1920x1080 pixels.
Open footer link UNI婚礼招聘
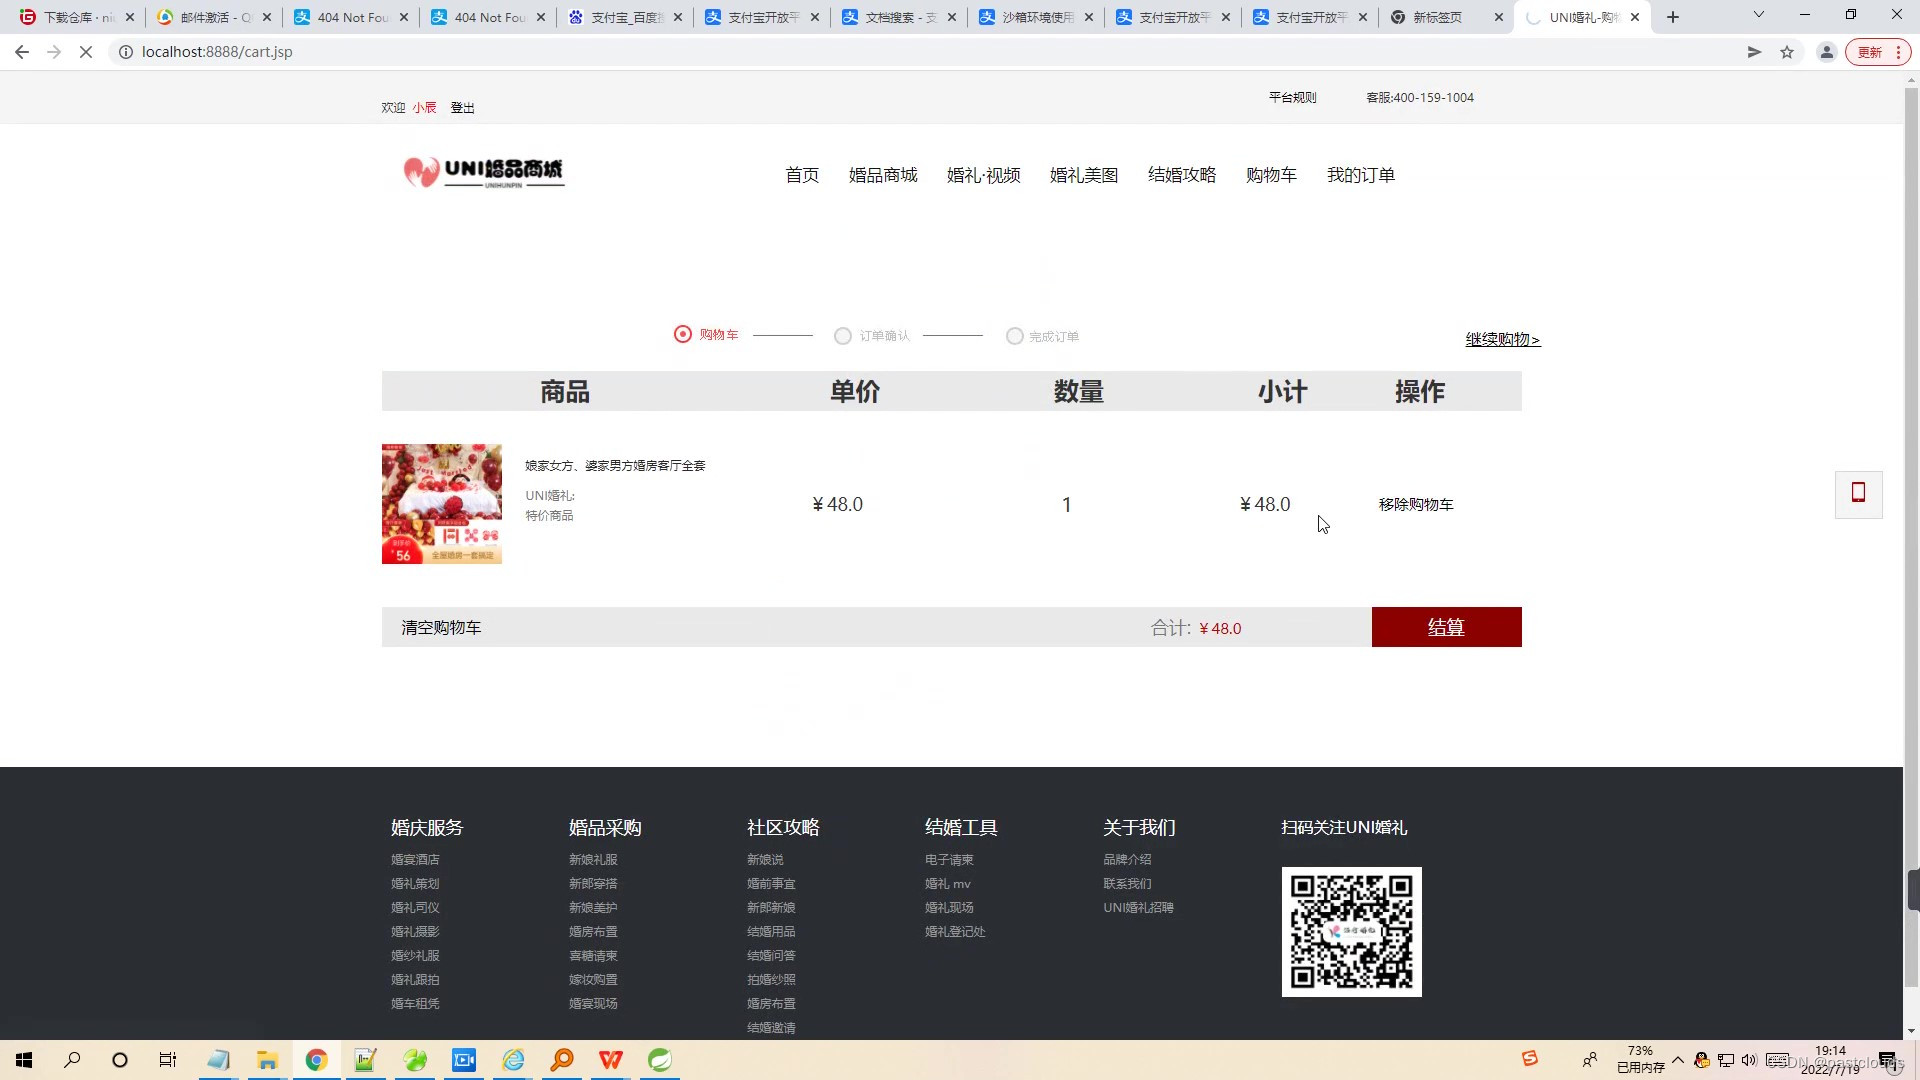tap(1138, 907)
